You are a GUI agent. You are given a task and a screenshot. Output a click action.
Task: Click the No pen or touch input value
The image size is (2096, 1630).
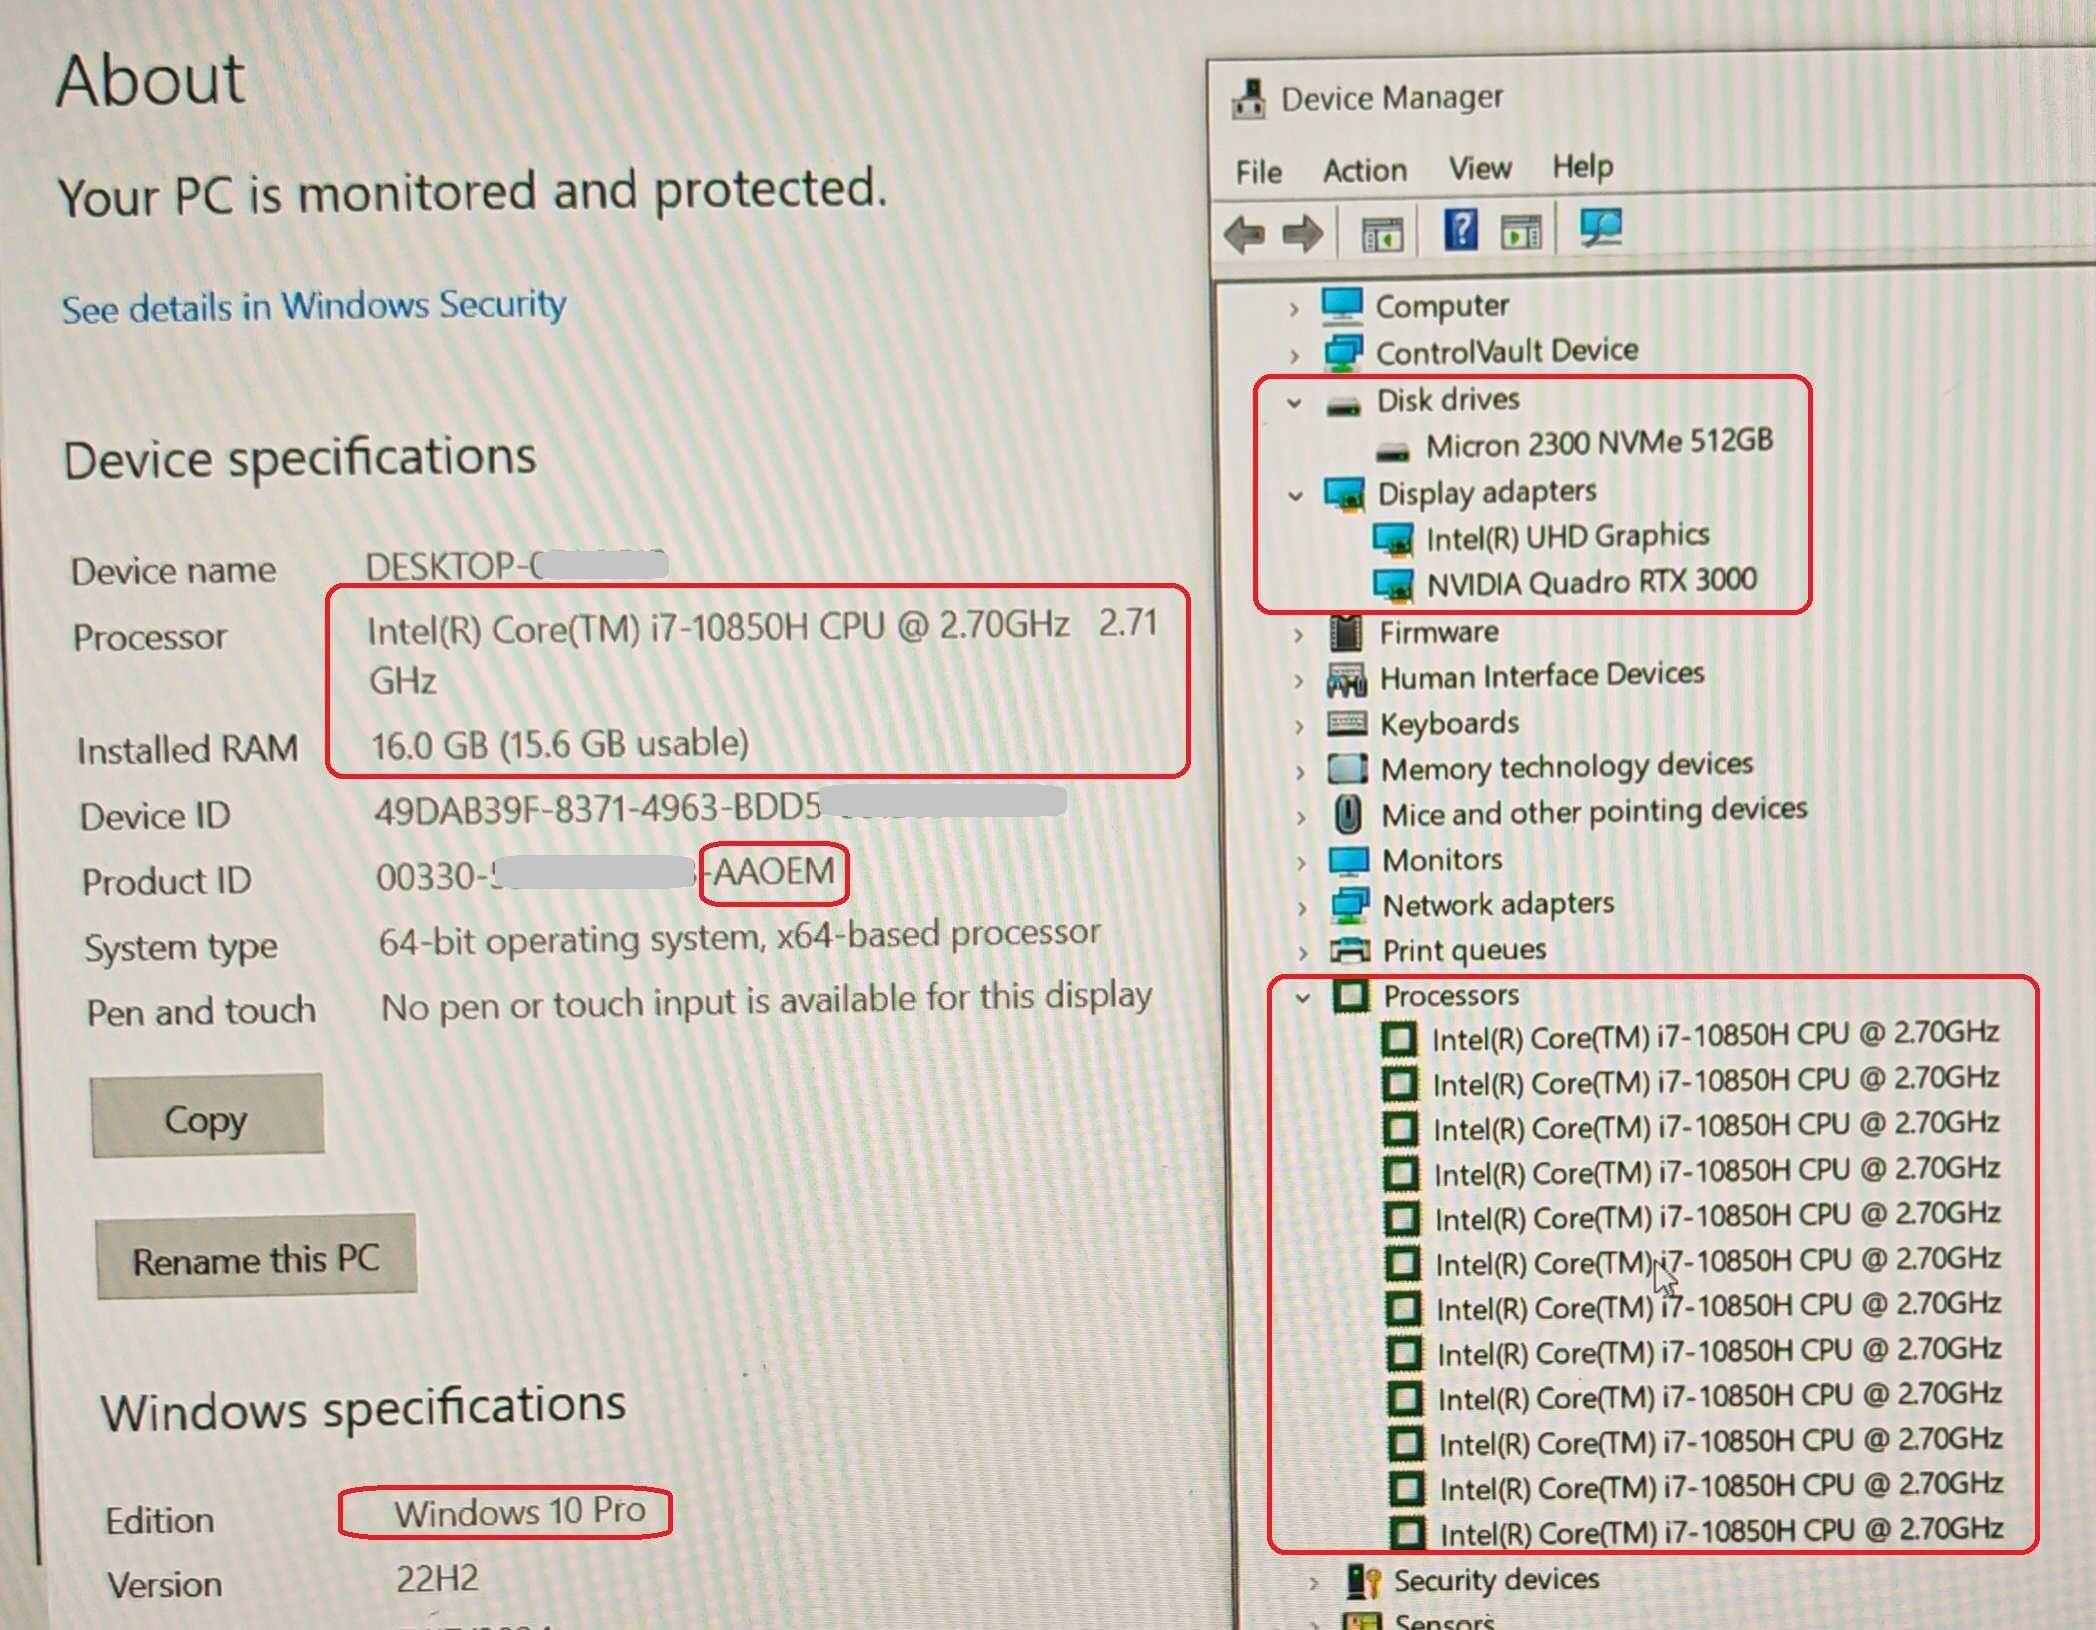(x=766, y=1001)
